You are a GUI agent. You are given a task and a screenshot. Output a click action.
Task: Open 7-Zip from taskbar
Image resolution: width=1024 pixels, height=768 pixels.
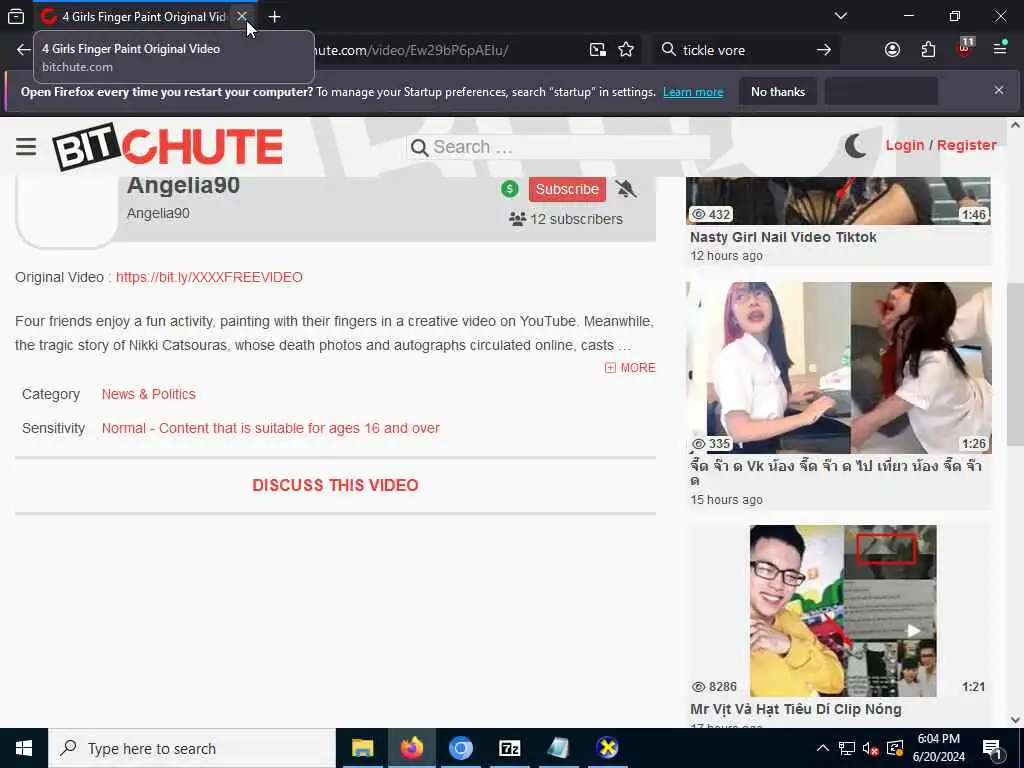tap(509, 748)
